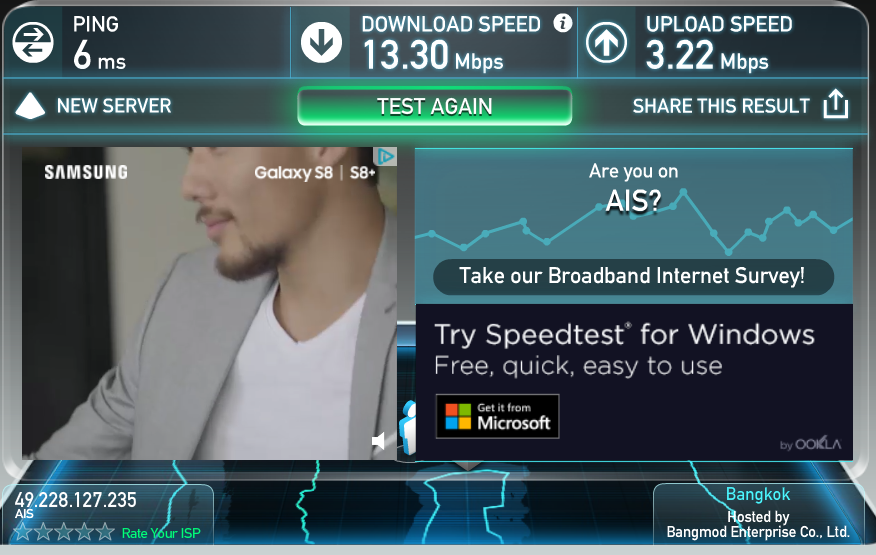Click the IP address 49.228.127.235
Screen dimensions: 876x555
click(75, 500)
